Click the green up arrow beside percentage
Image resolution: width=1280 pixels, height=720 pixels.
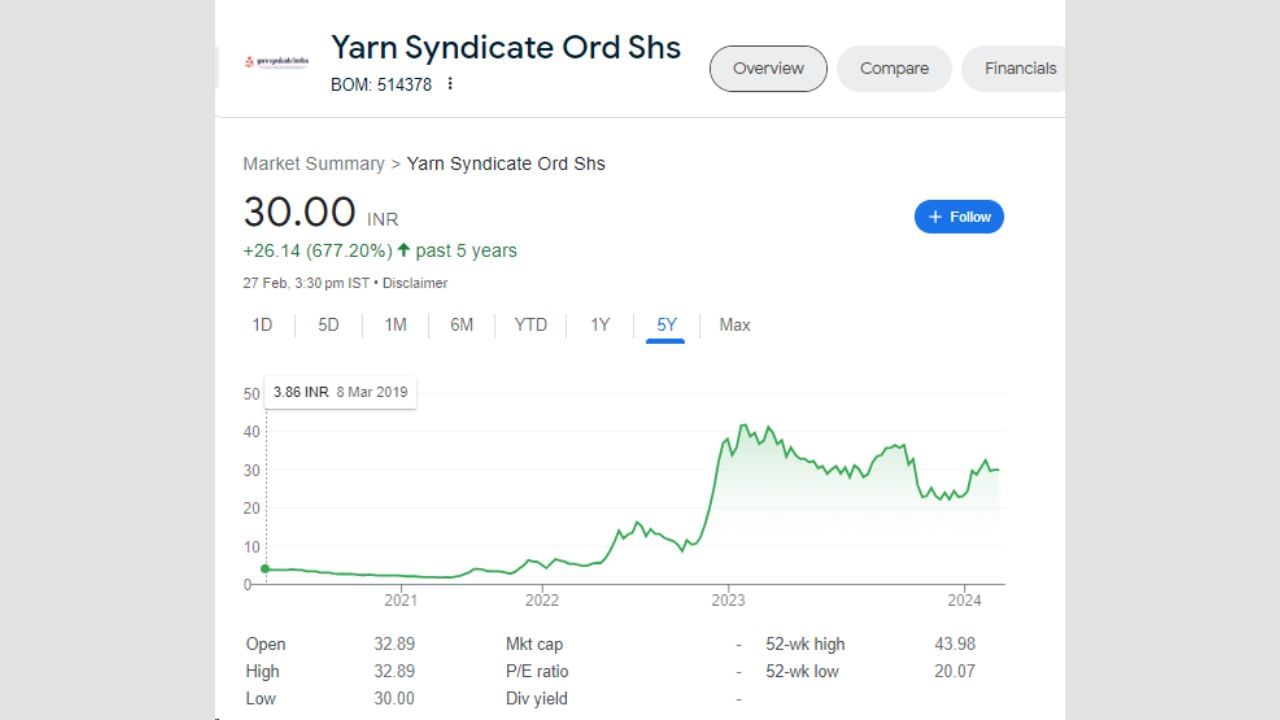pos(404,250)
